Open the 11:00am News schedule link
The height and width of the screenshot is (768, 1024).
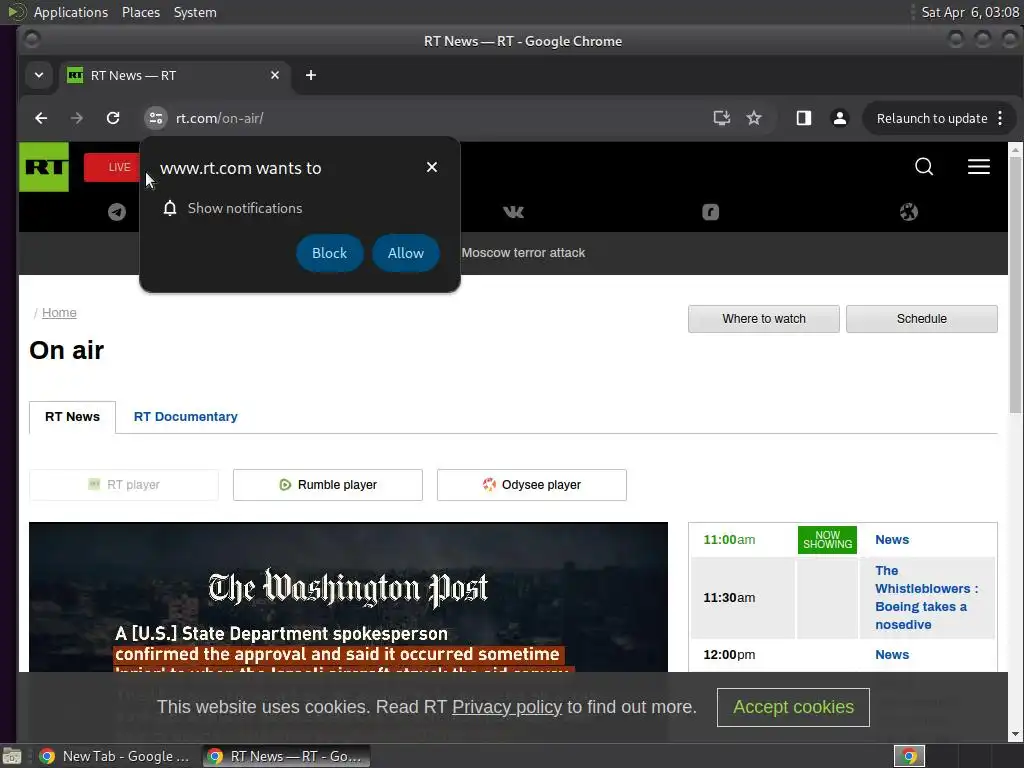click(x=892, y=539)
